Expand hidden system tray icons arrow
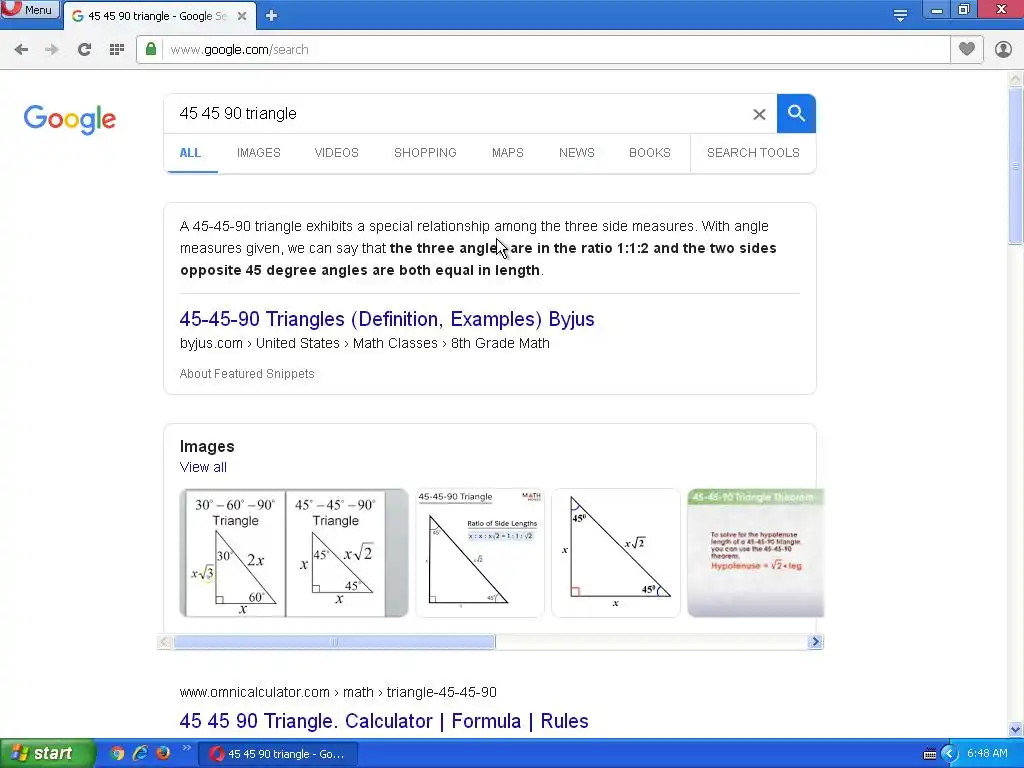The width and height of the screenshot is (1024, 768). (x=949, y=754)
